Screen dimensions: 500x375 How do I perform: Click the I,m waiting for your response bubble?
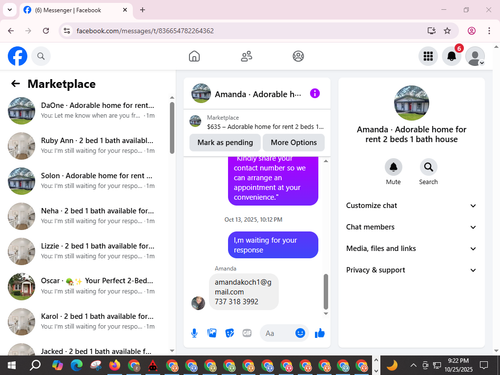273,245
